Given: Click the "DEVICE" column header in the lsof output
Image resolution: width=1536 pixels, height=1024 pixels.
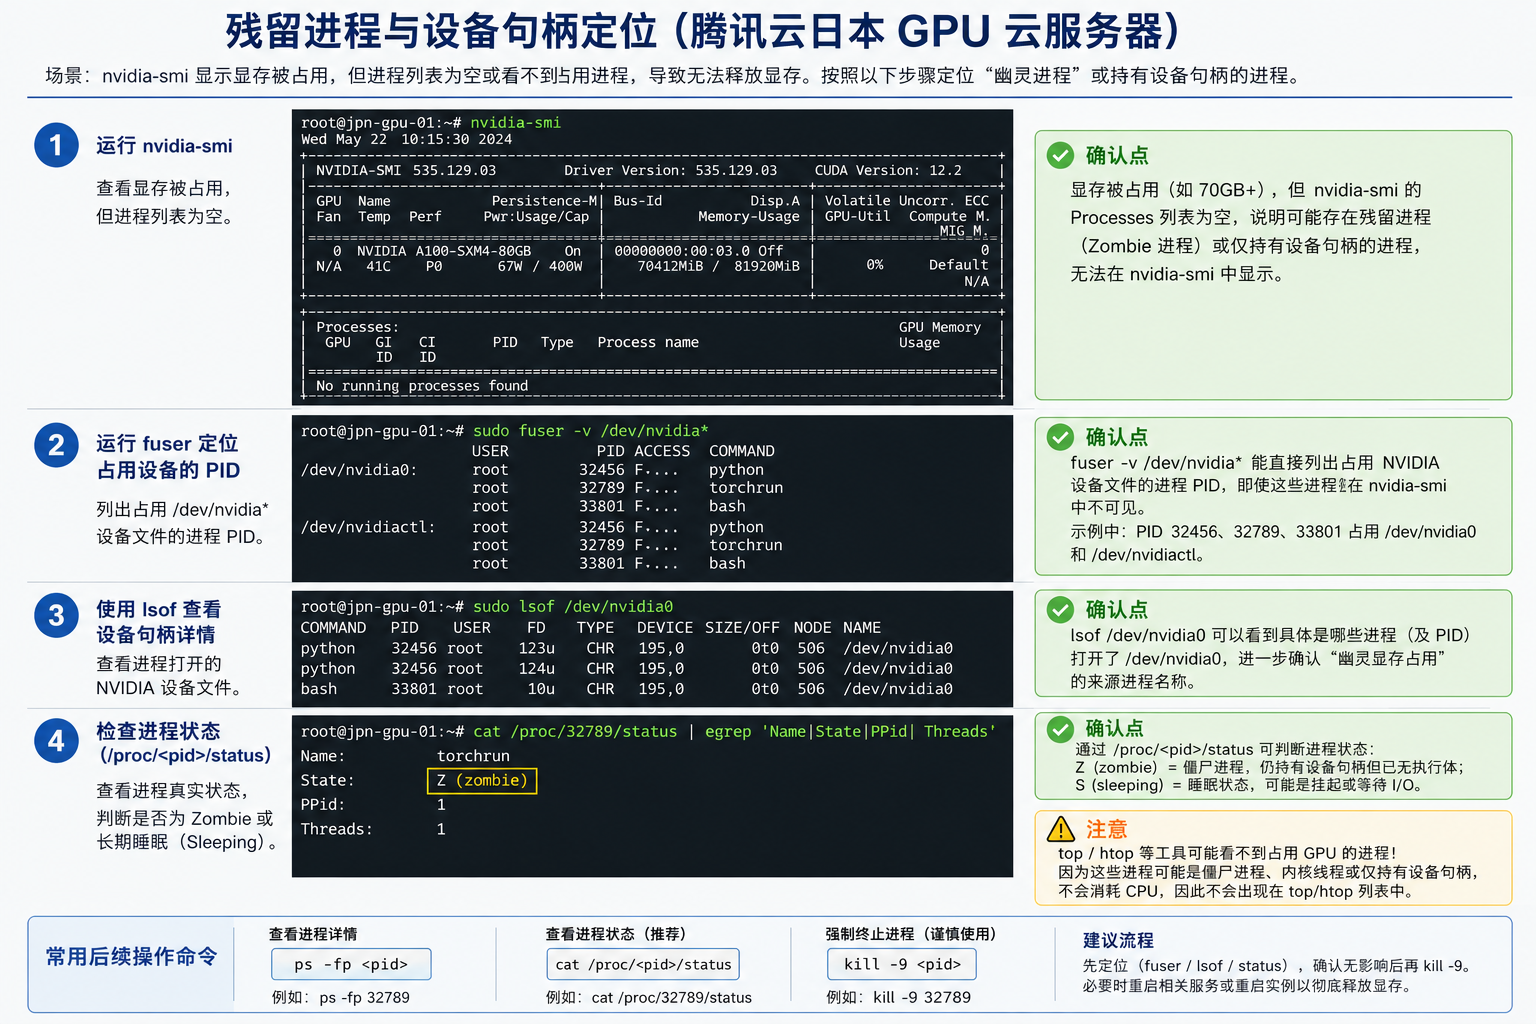Looking at the screenshot, I should coord(665,628).
